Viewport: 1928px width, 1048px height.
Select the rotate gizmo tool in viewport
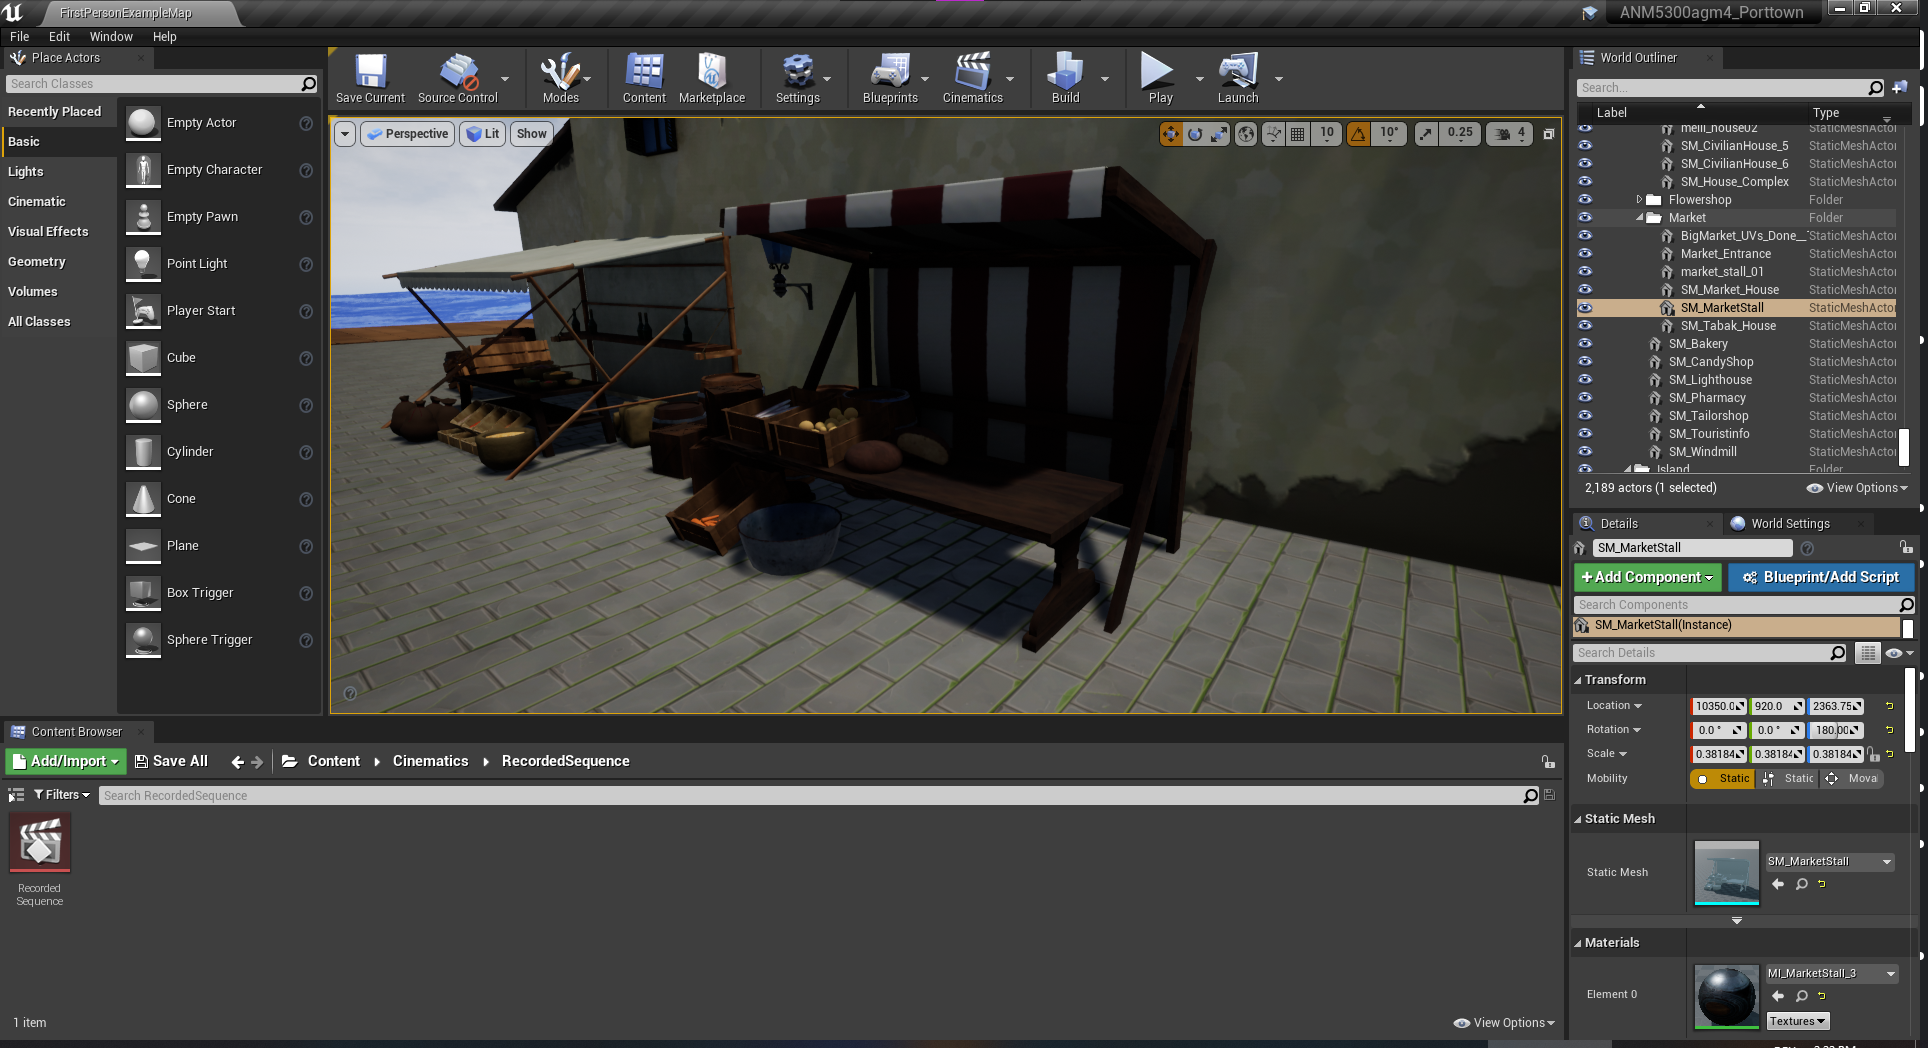tap(1195, 134)
